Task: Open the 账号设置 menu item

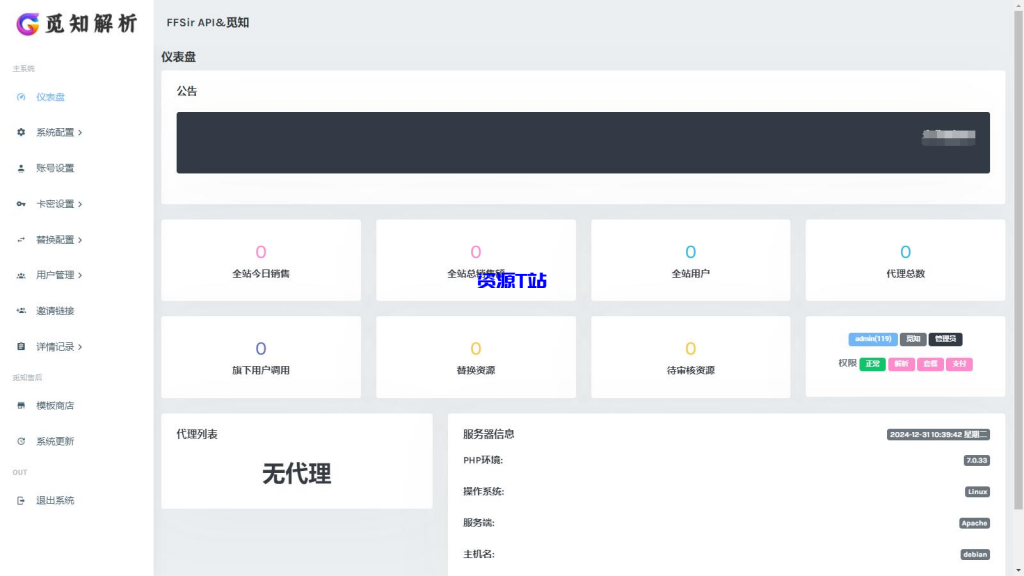Action: tap(55, 167)
